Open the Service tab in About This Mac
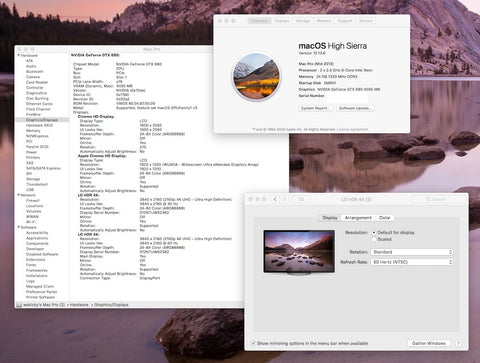This screenshot has height=363, width=480. pyautogui.click(x=366, y=21)
